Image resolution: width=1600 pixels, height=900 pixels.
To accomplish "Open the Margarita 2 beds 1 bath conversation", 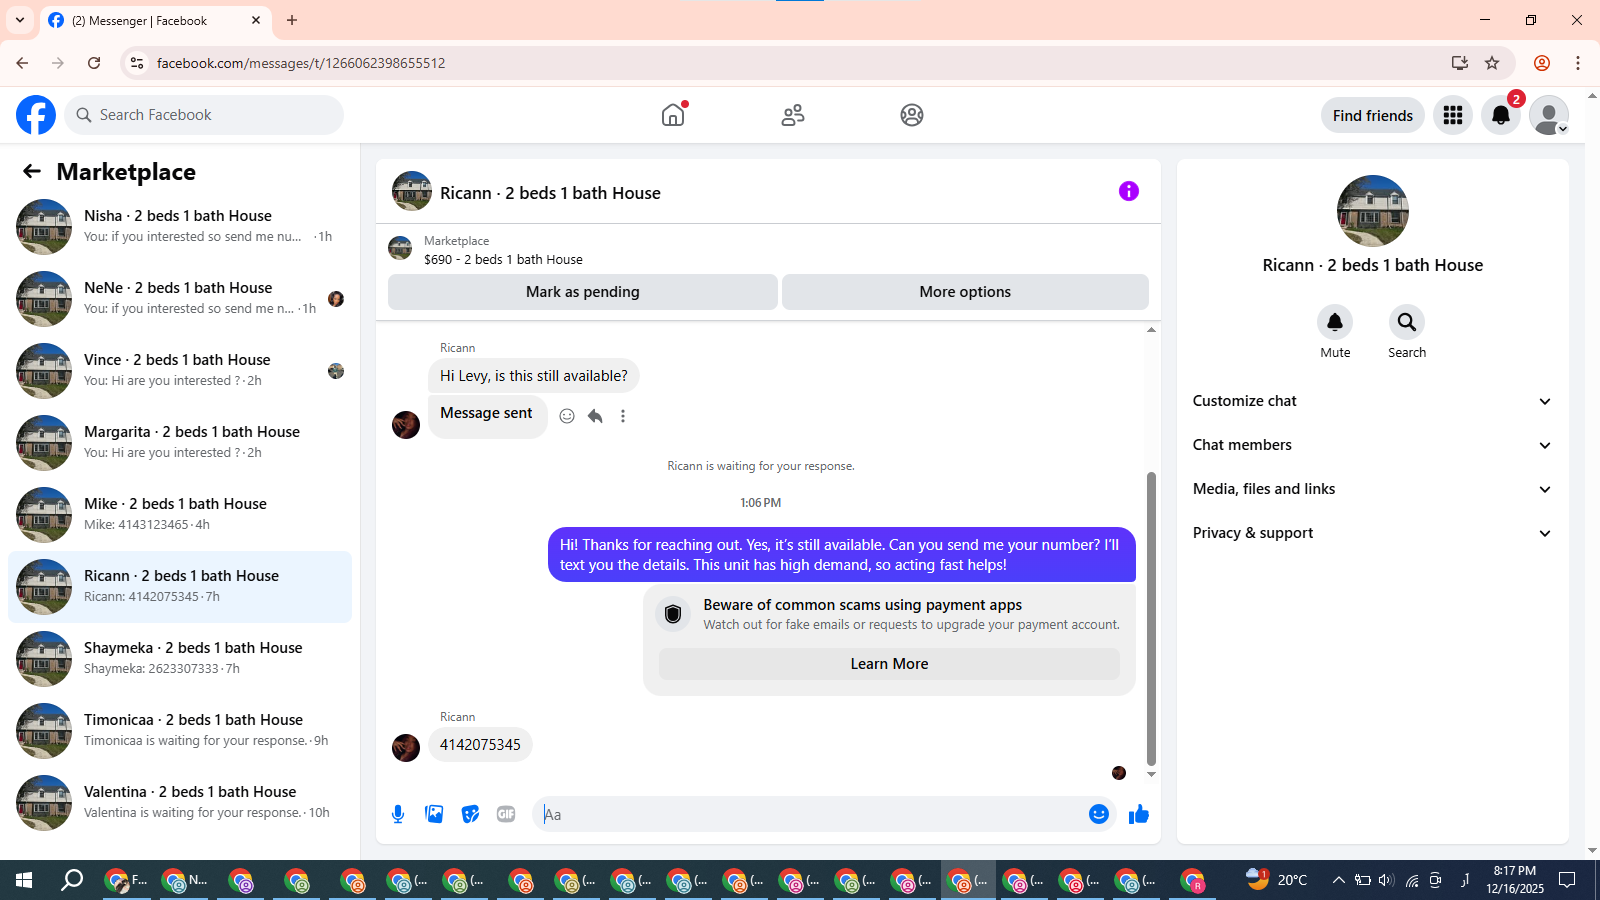I will click(x=180, y=443).
